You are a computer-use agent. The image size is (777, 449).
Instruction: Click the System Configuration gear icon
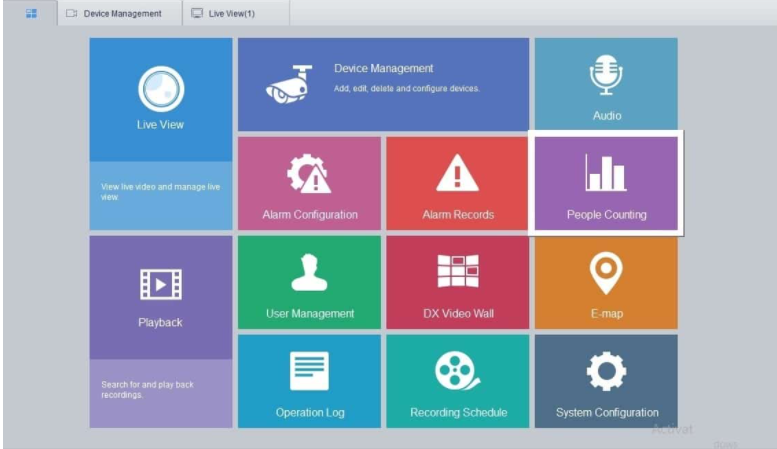(606, 371)
